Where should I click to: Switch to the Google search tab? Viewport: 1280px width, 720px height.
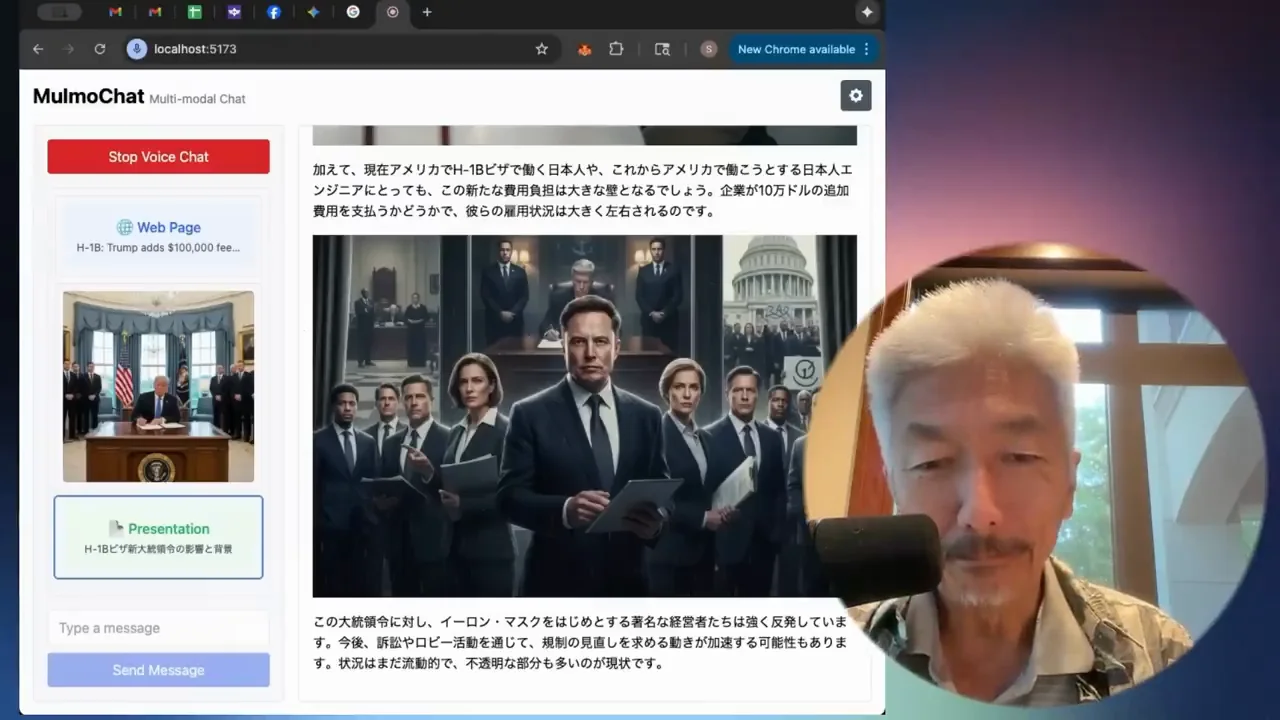click(353, 12)
